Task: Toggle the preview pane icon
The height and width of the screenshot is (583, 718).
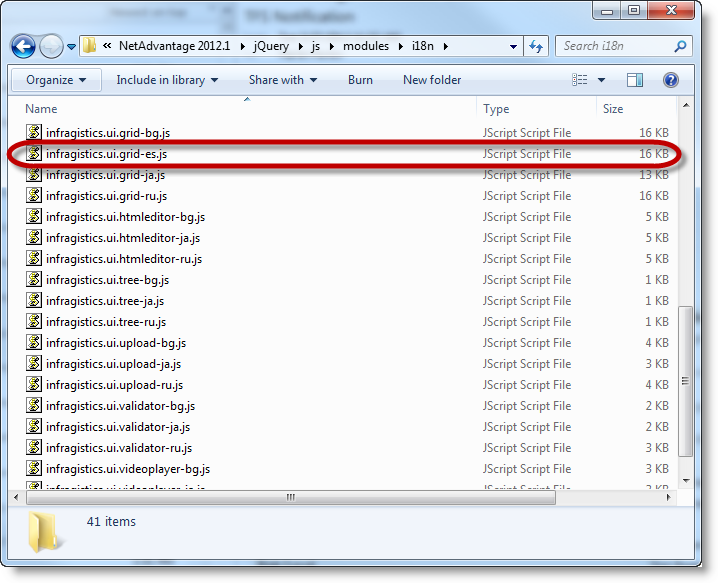Action: tap(635, 80)
